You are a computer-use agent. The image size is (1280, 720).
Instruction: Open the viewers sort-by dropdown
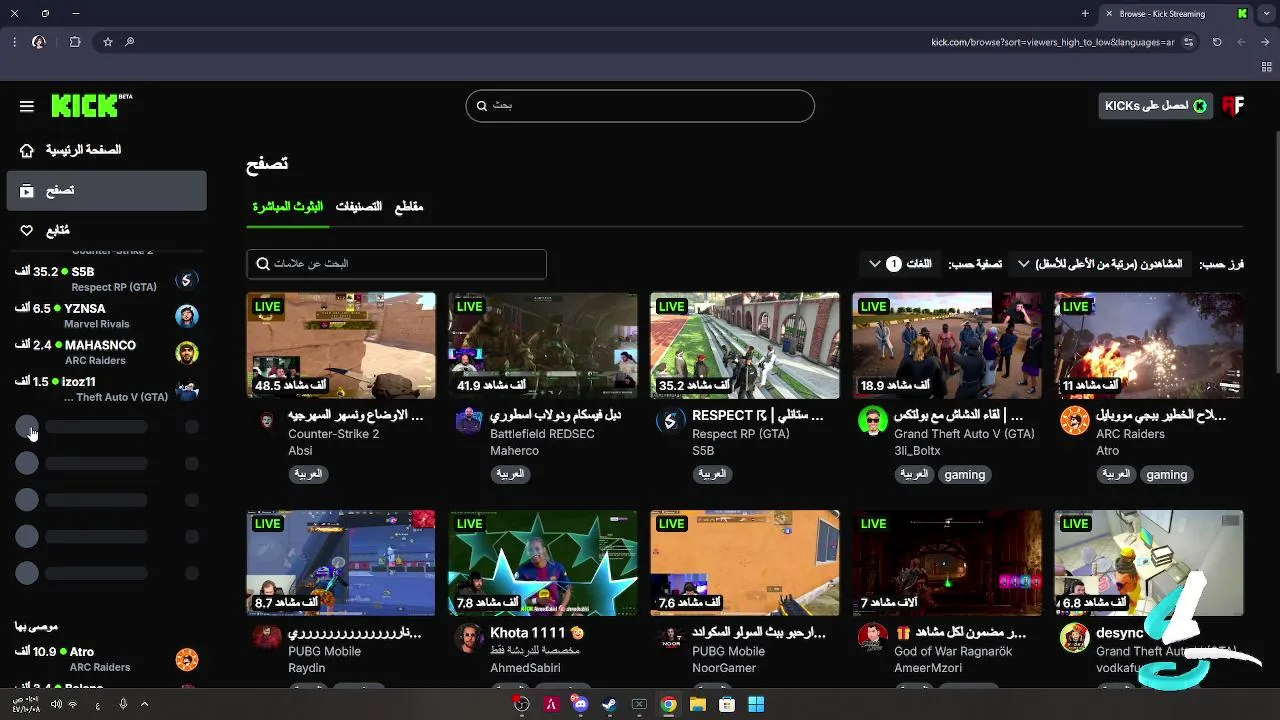pyautogui.click(x=1100, y=264)
